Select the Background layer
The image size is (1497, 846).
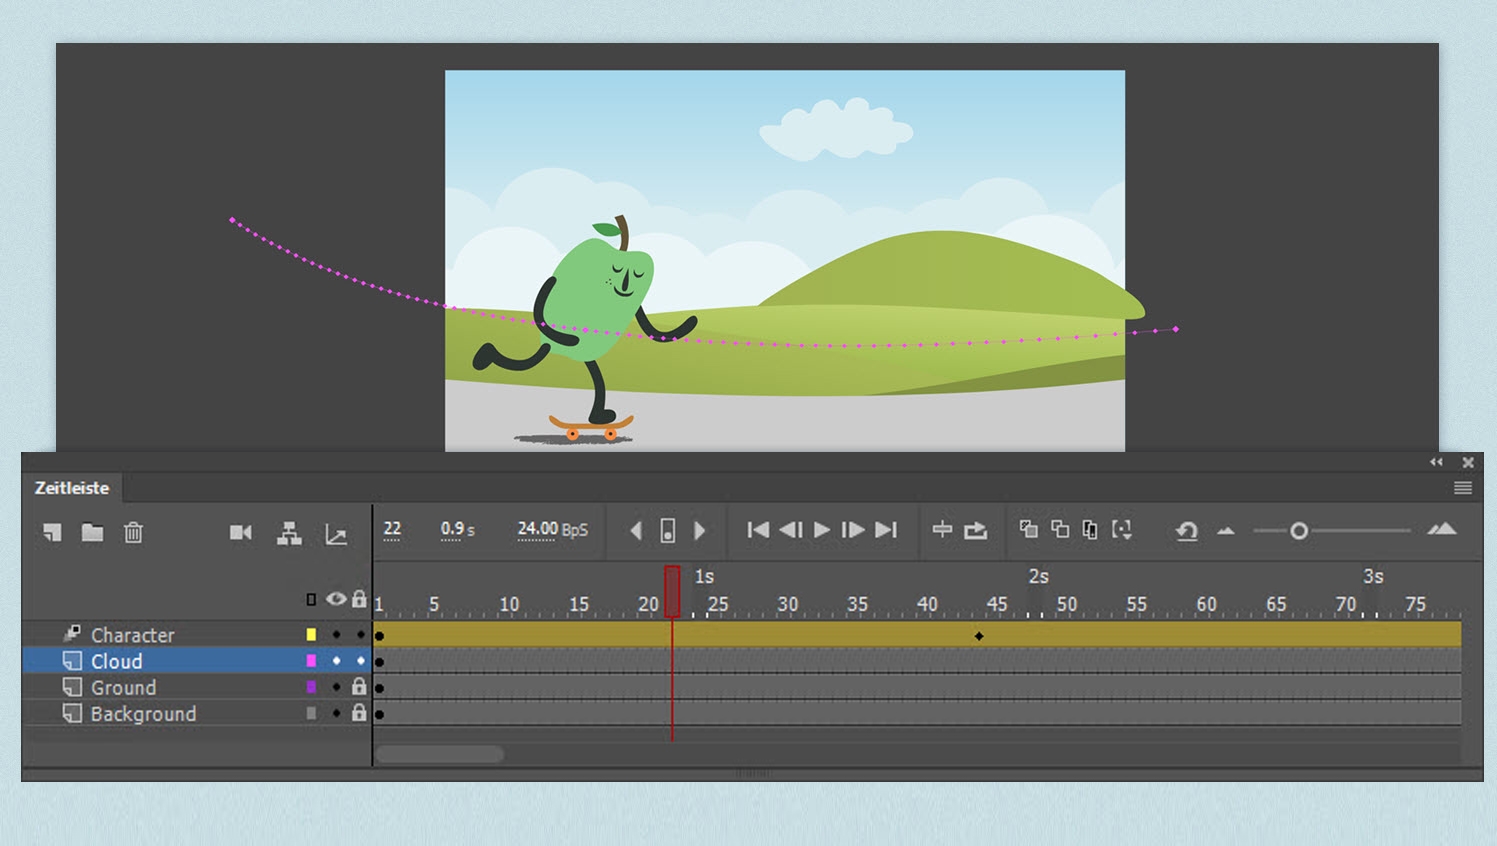(x=143, y=714)
